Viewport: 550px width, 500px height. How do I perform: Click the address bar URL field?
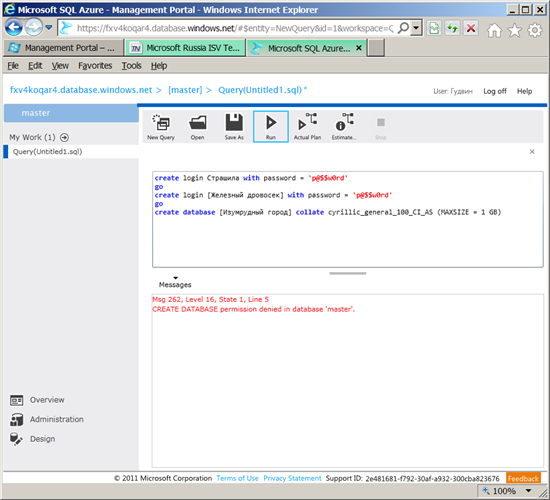pyautogui.click(x=235, y=28)
